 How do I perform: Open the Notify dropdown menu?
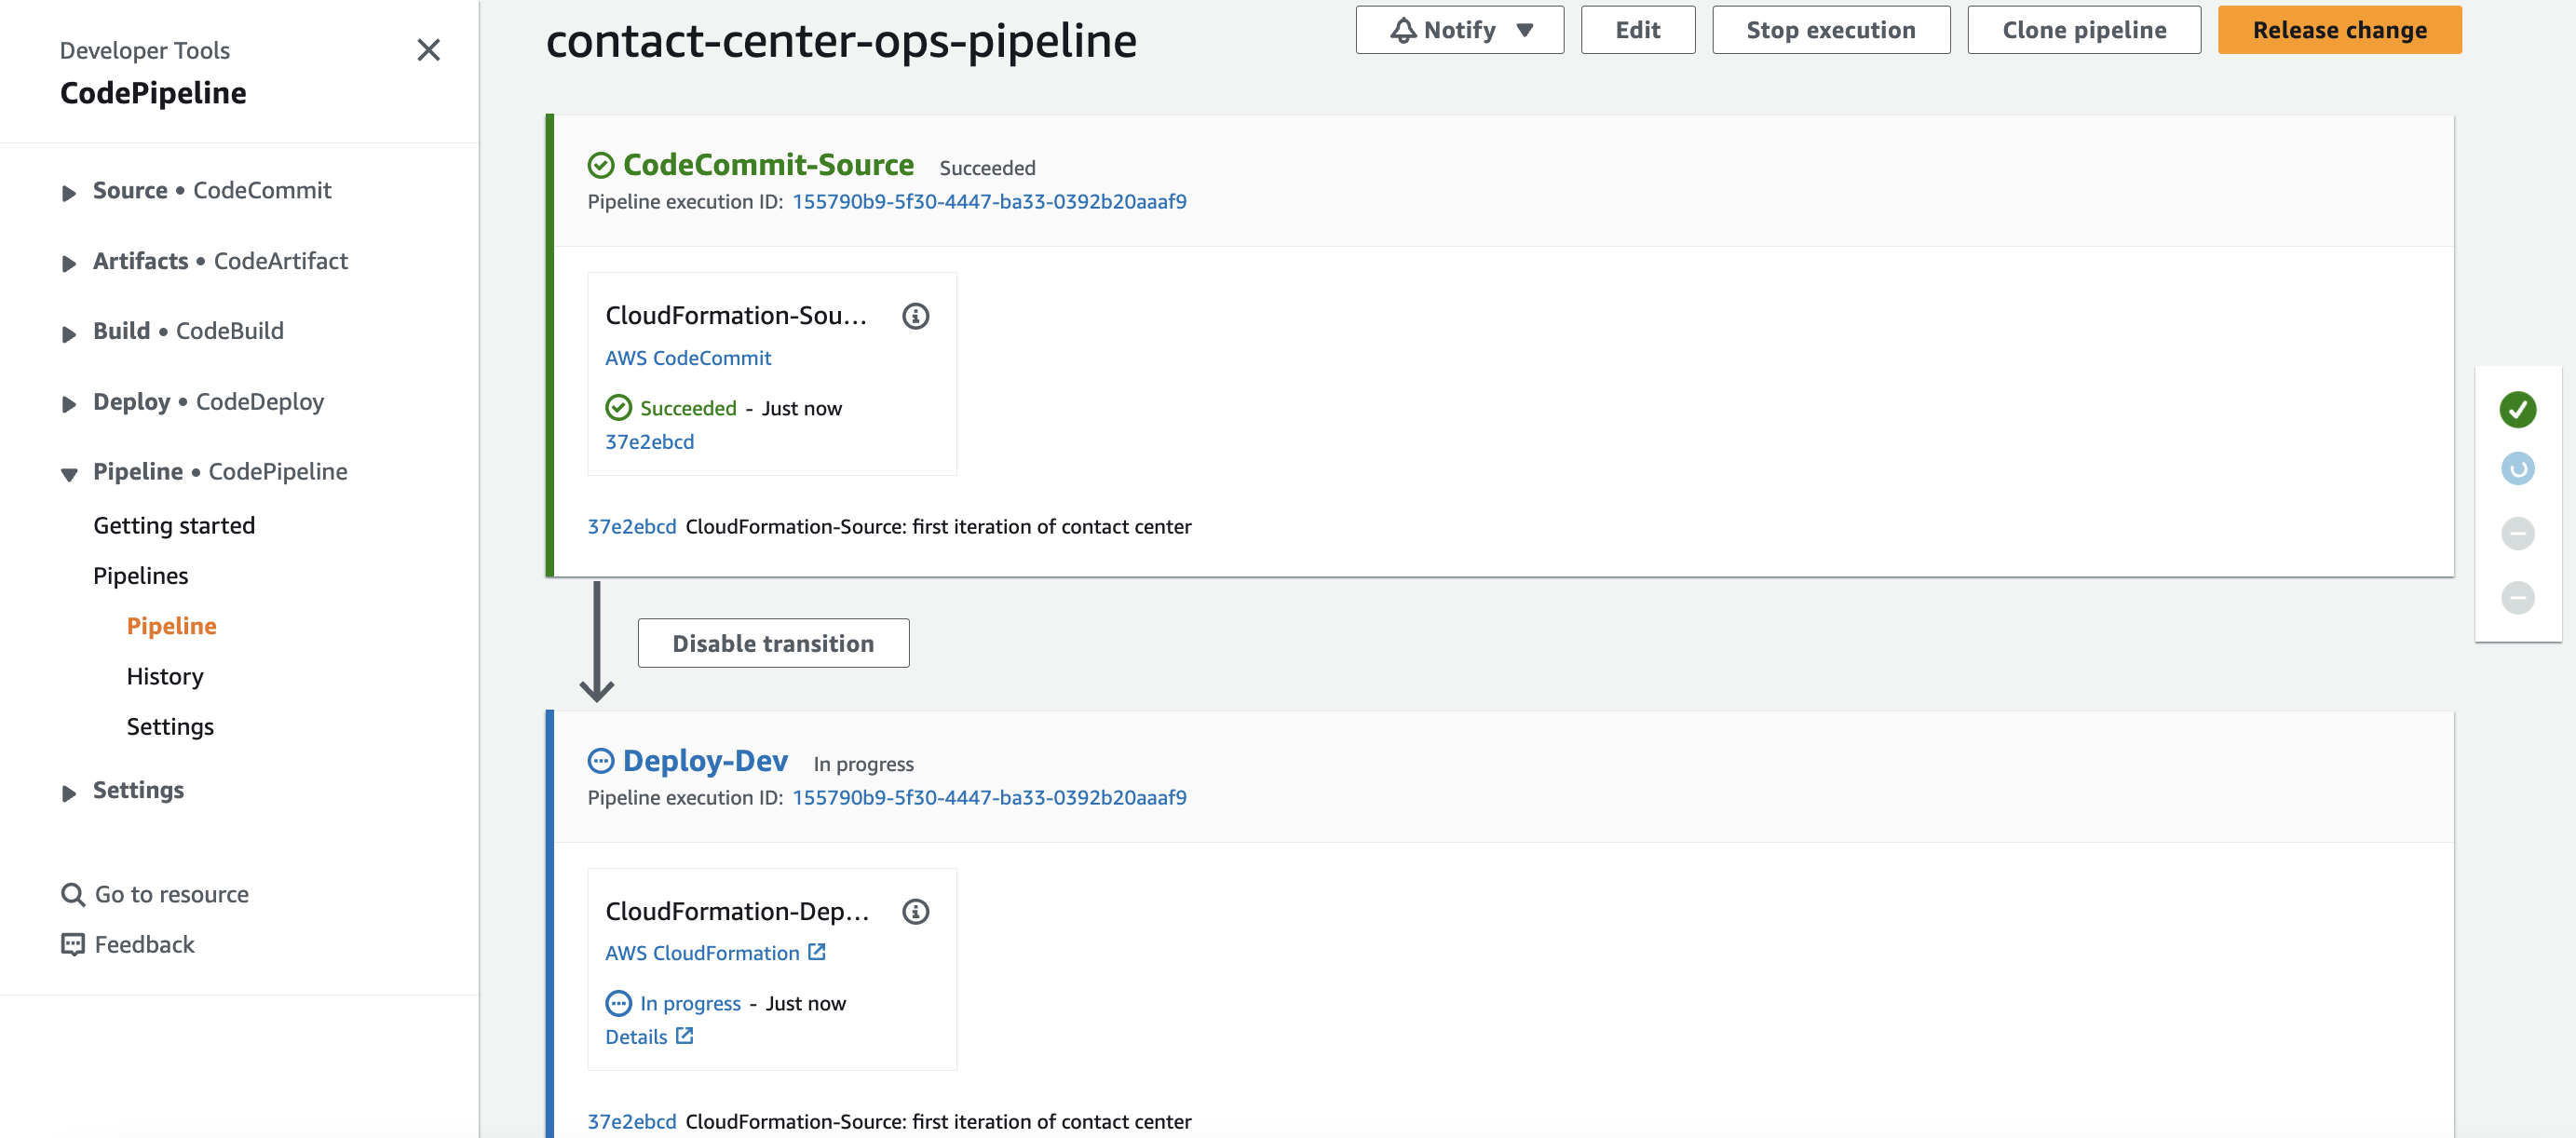[1459, 30]
